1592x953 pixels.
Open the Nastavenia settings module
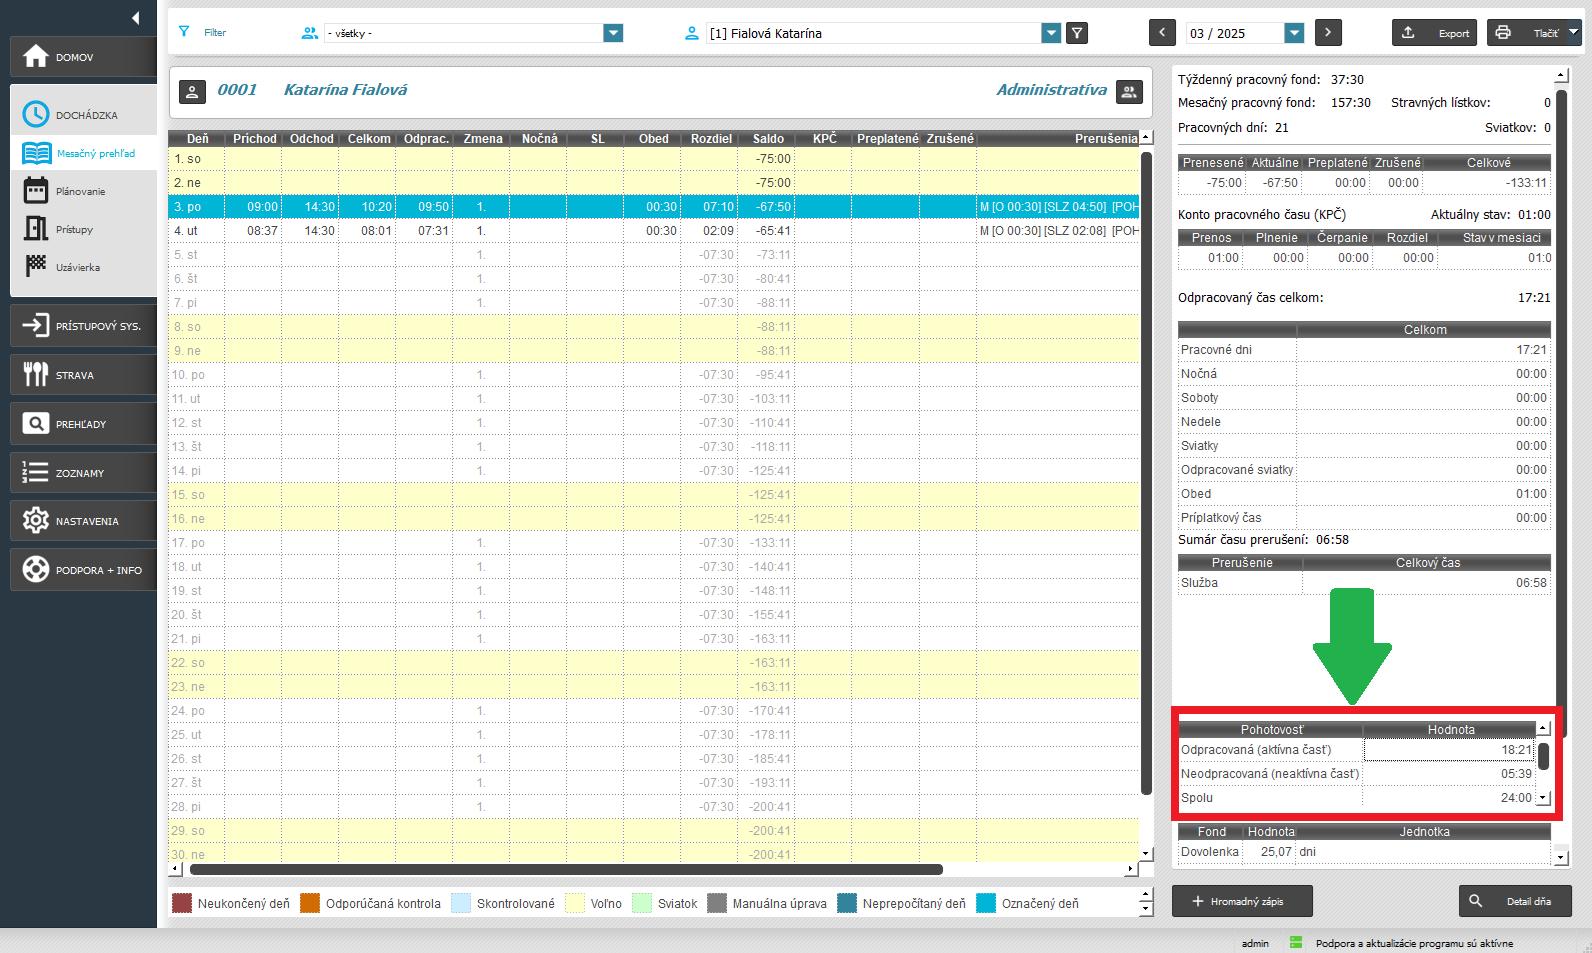[83, 521]
